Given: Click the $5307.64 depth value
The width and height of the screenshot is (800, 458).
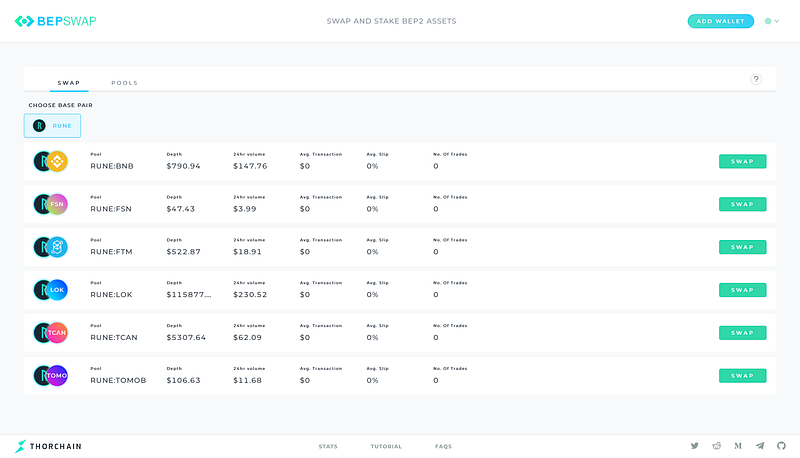Looking at the screenshot, I should click(x=186, y=337).
